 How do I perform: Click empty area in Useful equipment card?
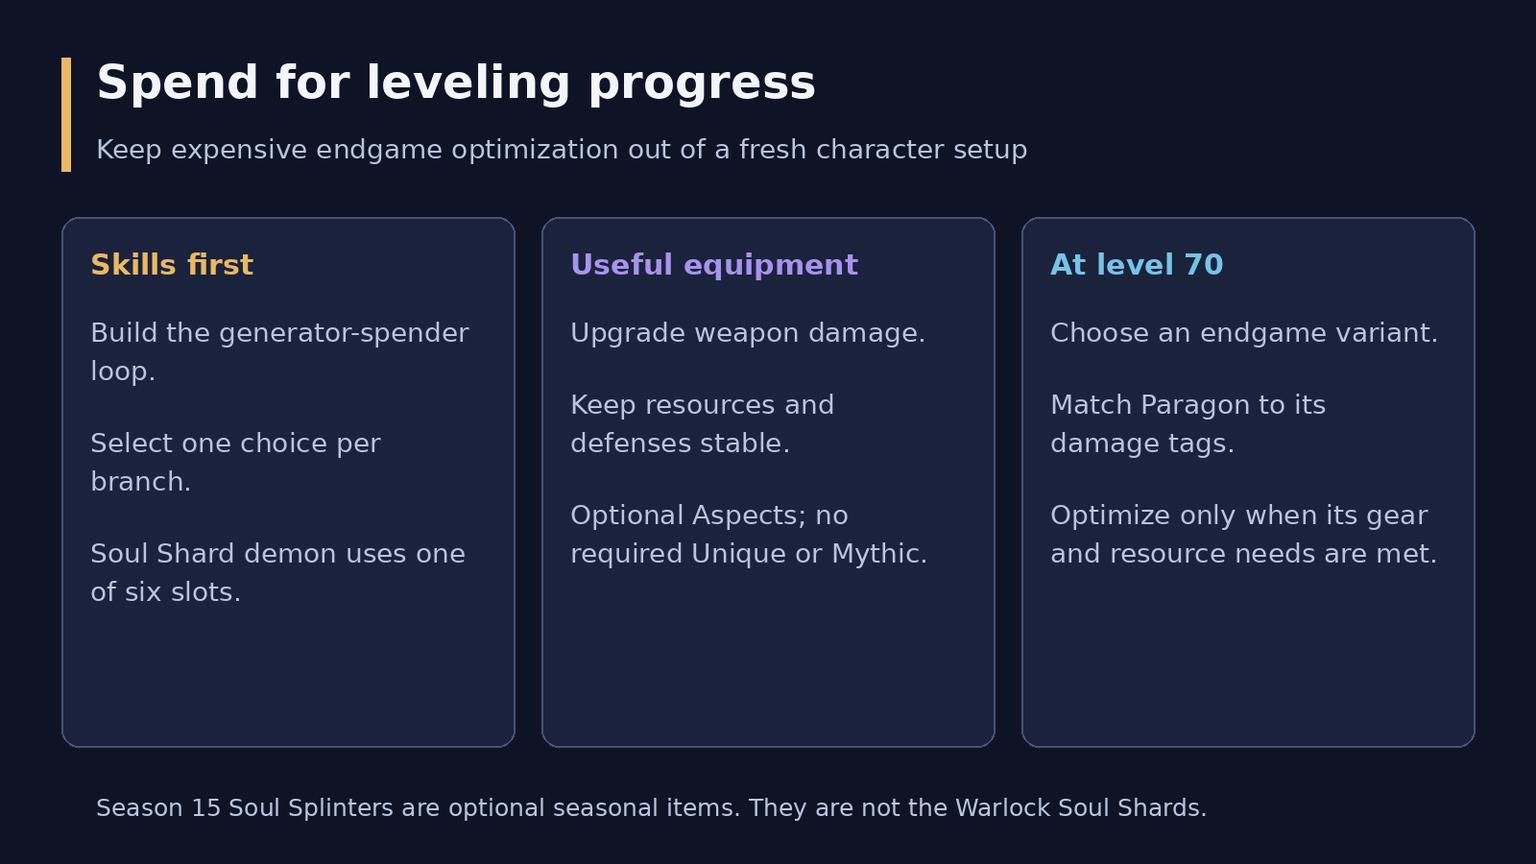(768, 660)
